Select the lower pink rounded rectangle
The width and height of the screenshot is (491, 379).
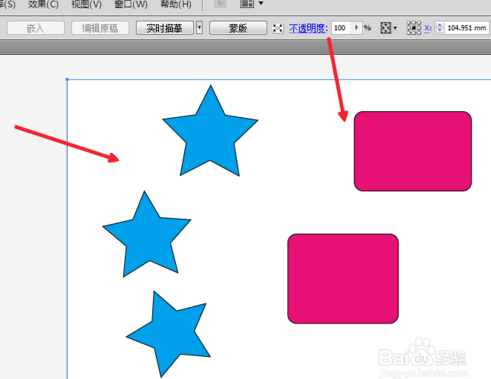[x=343, y=279]
